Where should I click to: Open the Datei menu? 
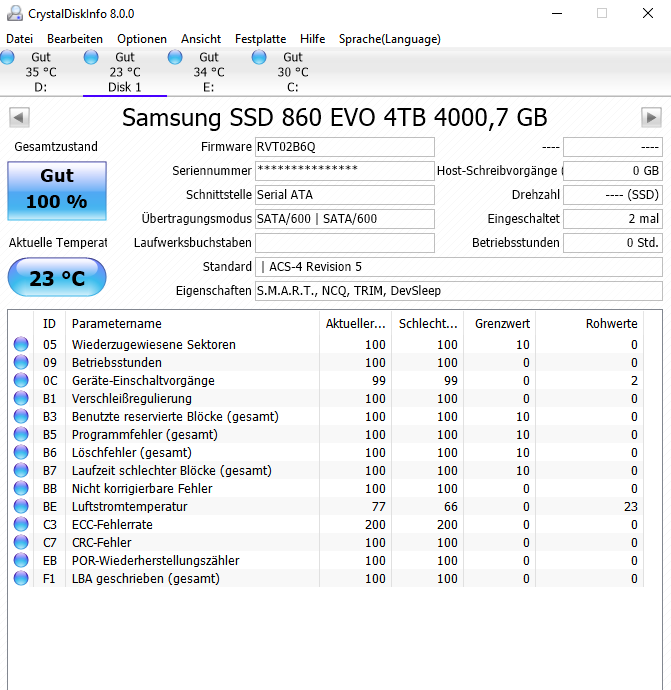click(x=19, y=39)
